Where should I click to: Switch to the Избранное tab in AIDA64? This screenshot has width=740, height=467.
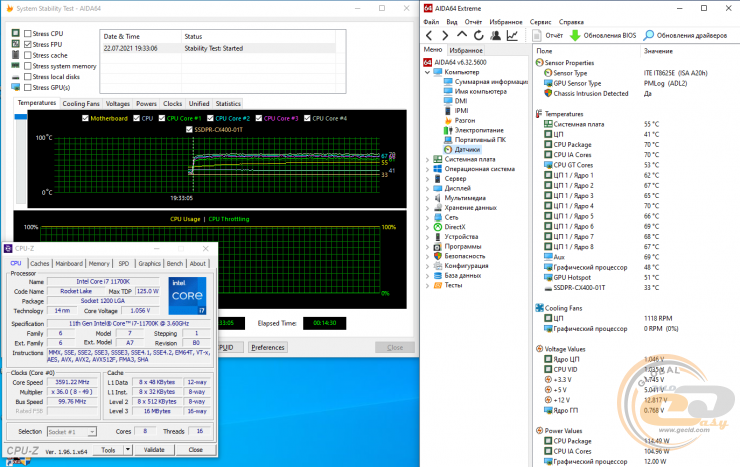pyautogui.click(x=466, y=50)
